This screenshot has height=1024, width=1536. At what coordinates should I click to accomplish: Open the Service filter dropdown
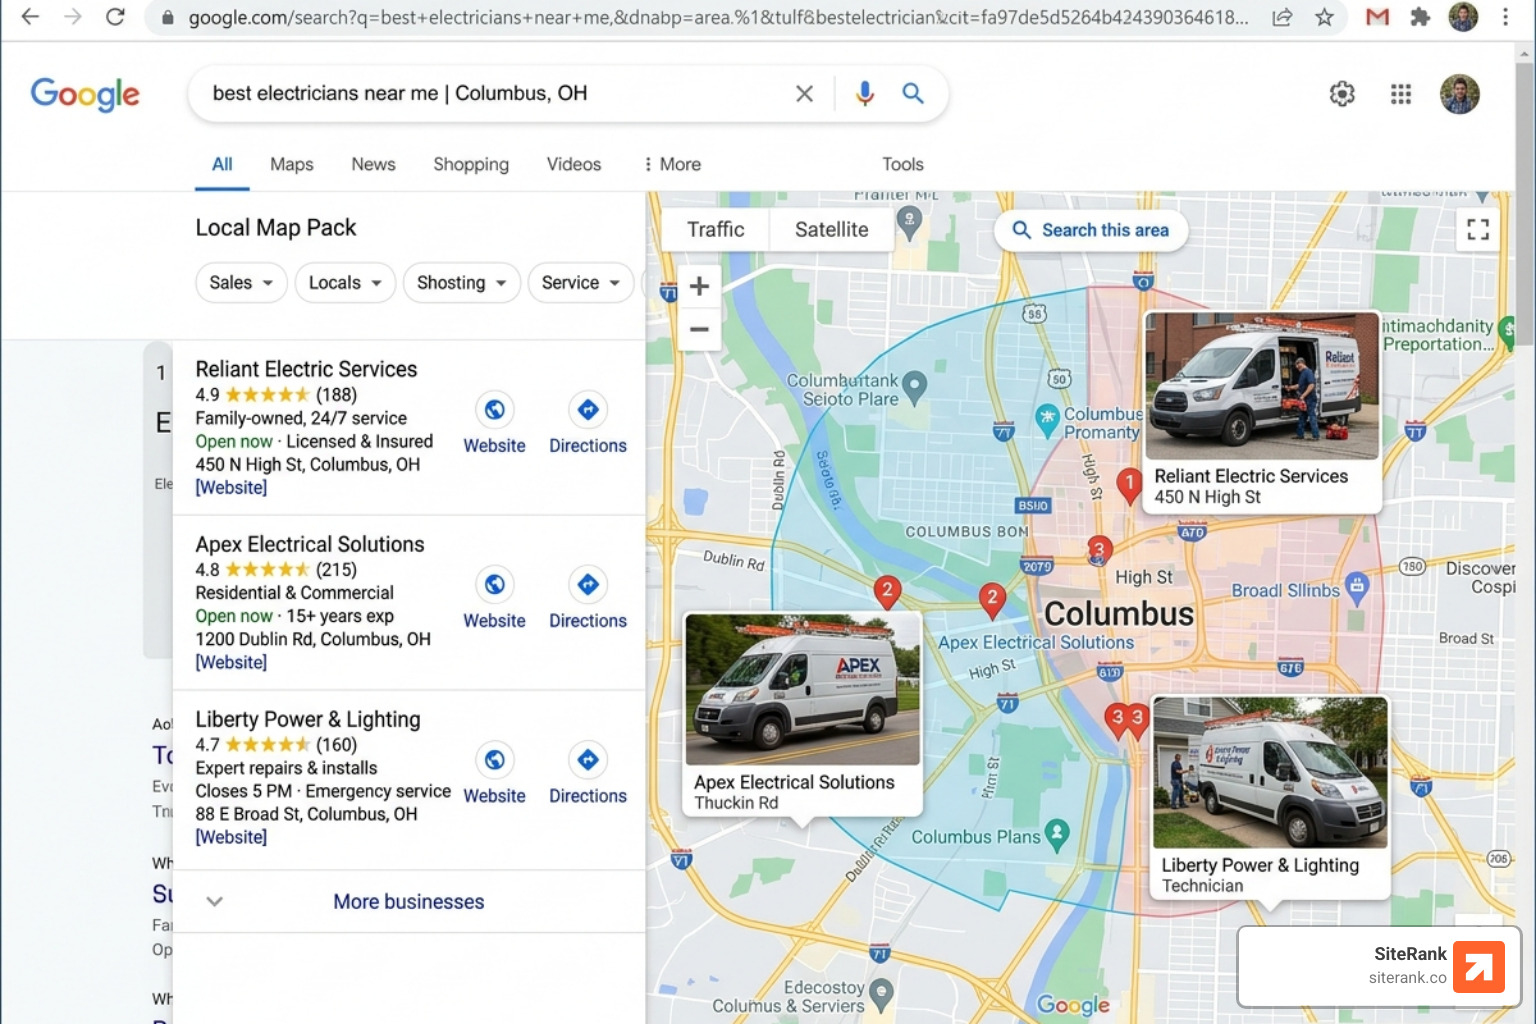580,283
